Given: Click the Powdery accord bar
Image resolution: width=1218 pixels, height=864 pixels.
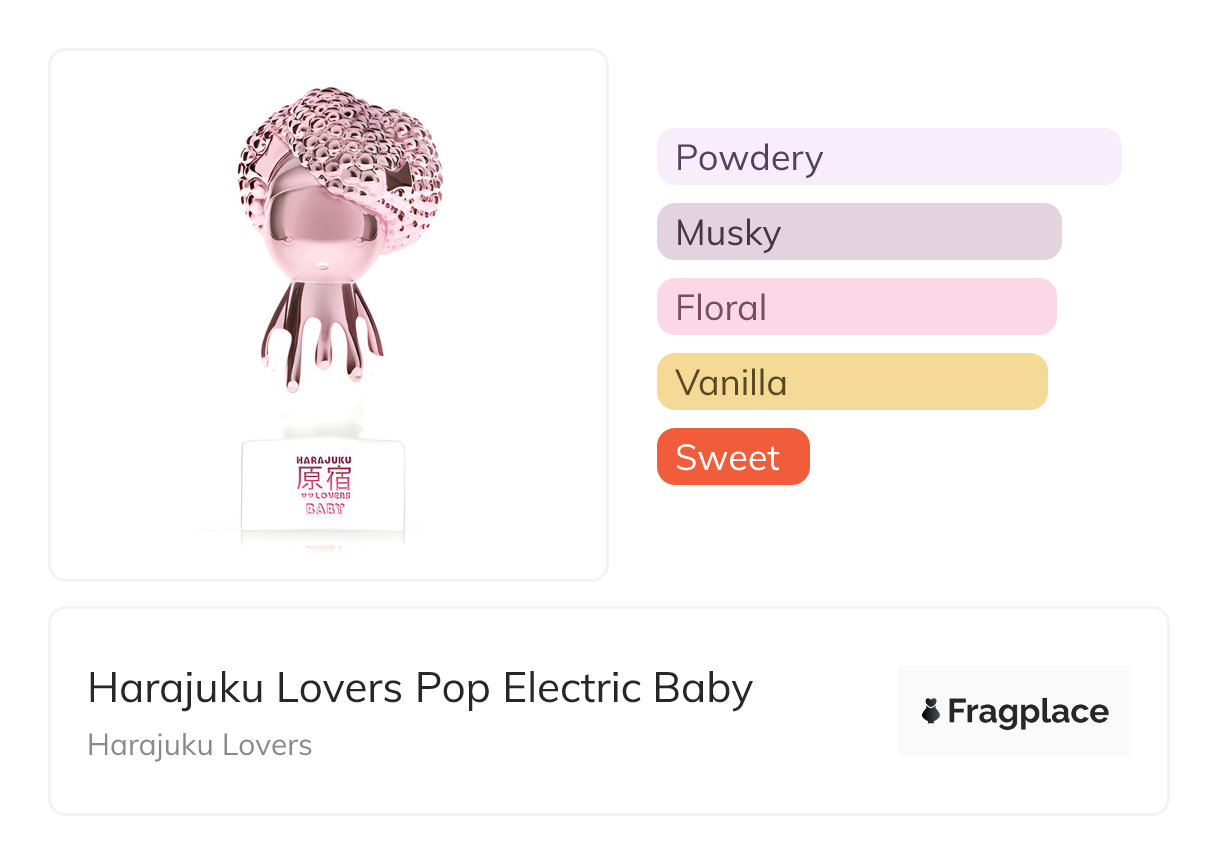Looking at the screenshot, I should 888,157.
